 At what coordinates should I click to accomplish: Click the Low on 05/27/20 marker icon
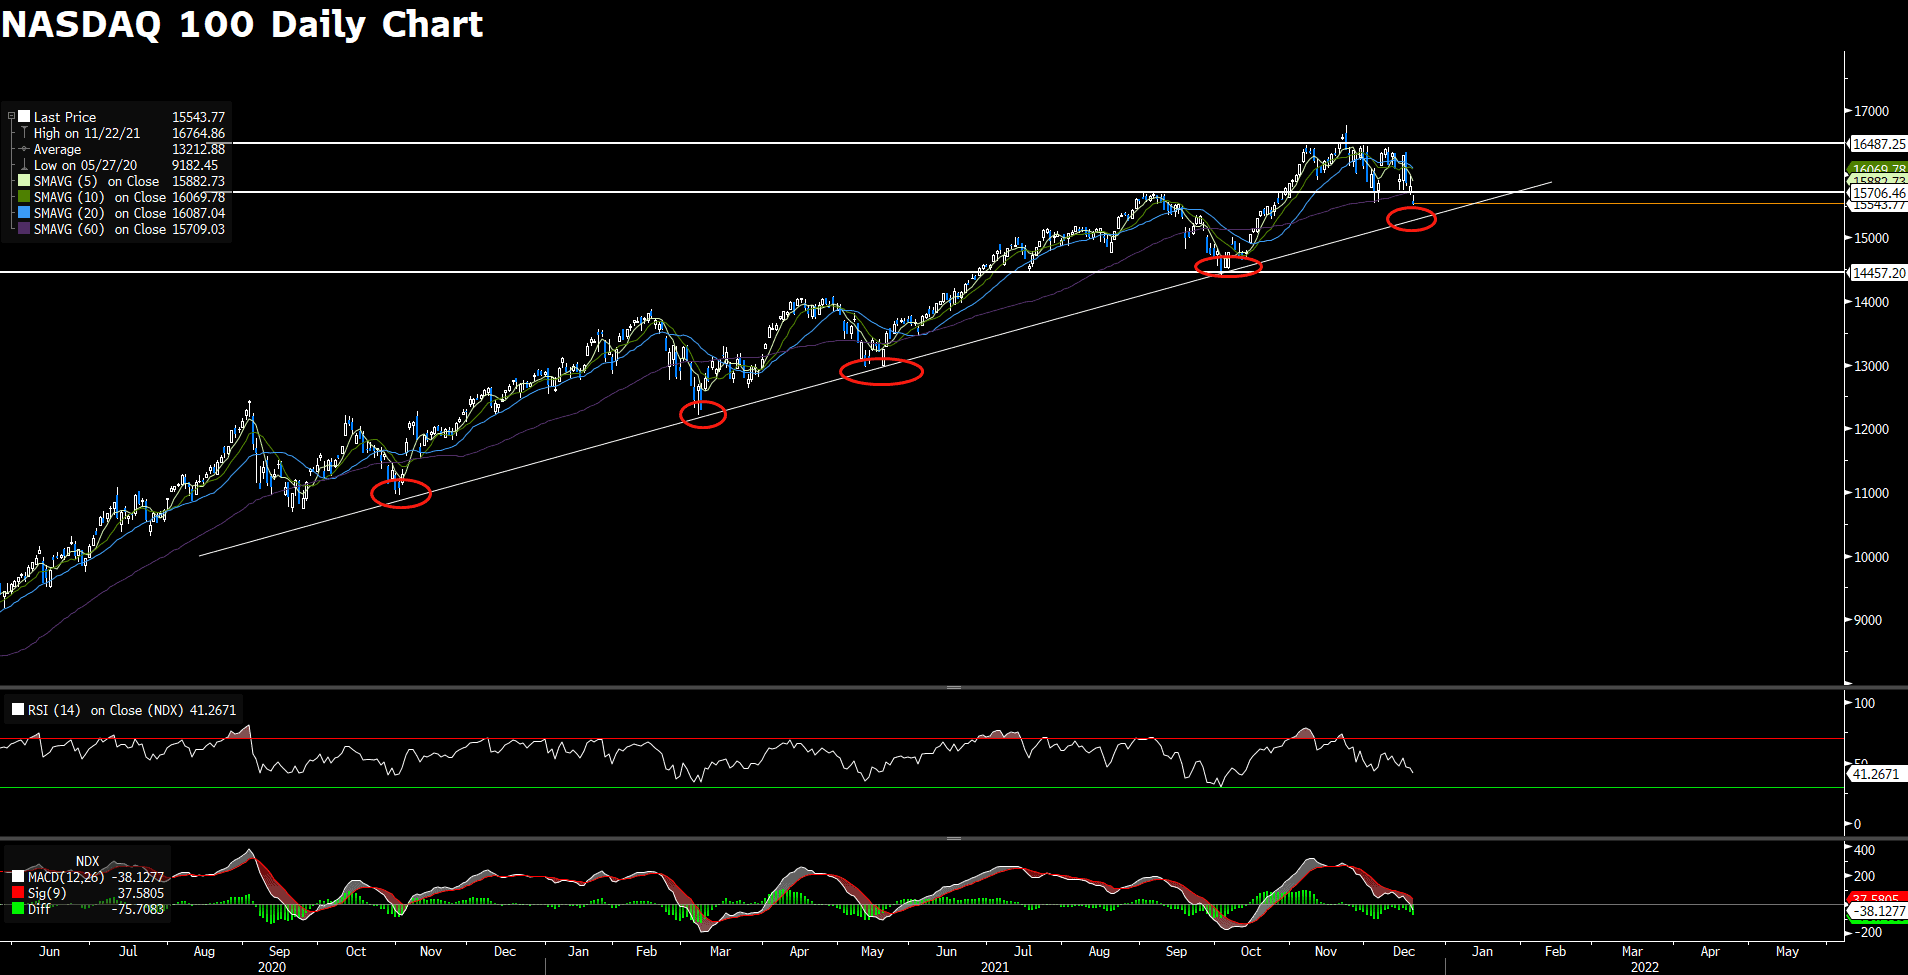[24, 164]
